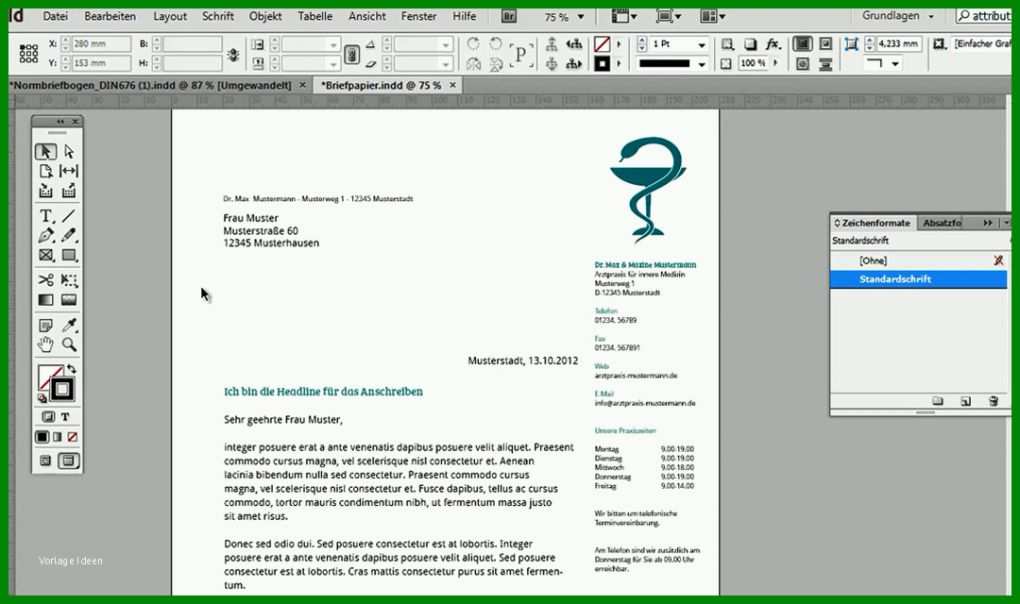Click the drop shadow icon

(x=750, y=44)
